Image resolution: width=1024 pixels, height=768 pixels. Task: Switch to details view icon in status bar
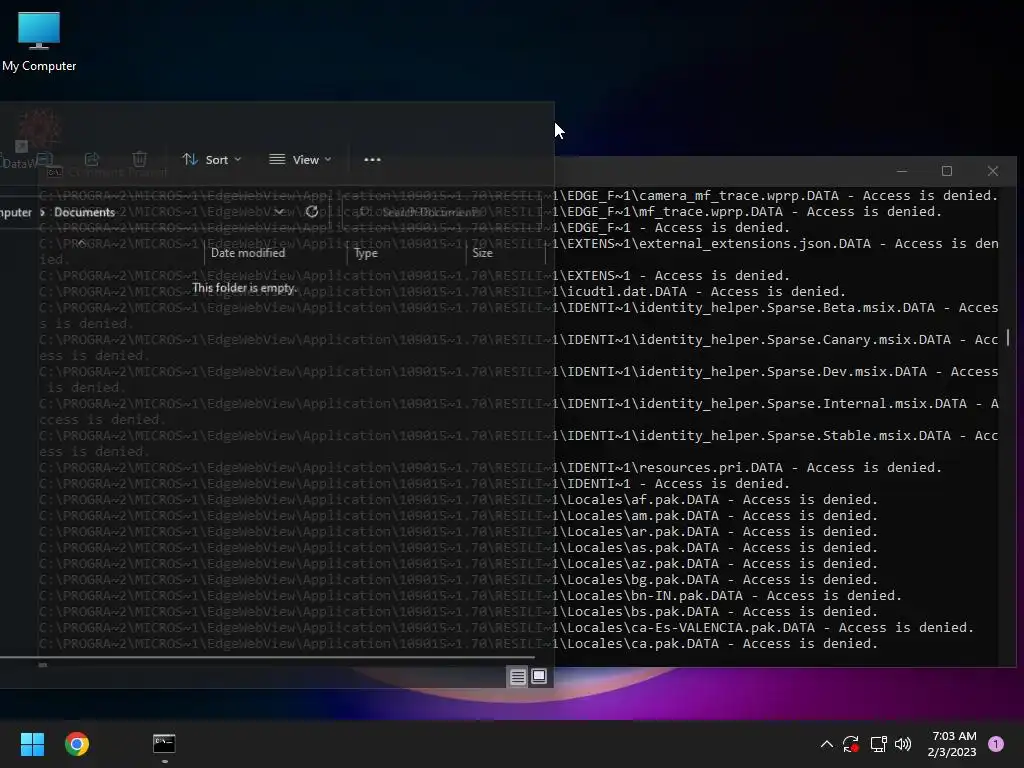pos(518,677)
